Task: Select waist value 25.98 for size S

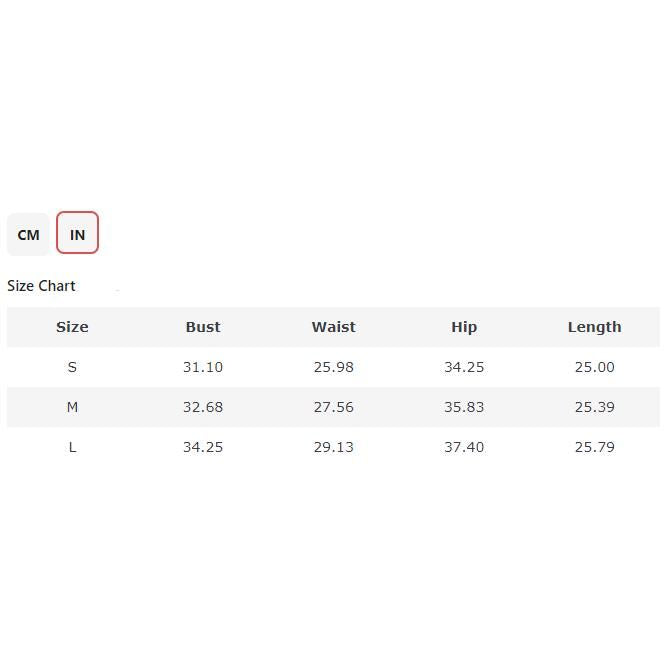Action: point(333,367)
